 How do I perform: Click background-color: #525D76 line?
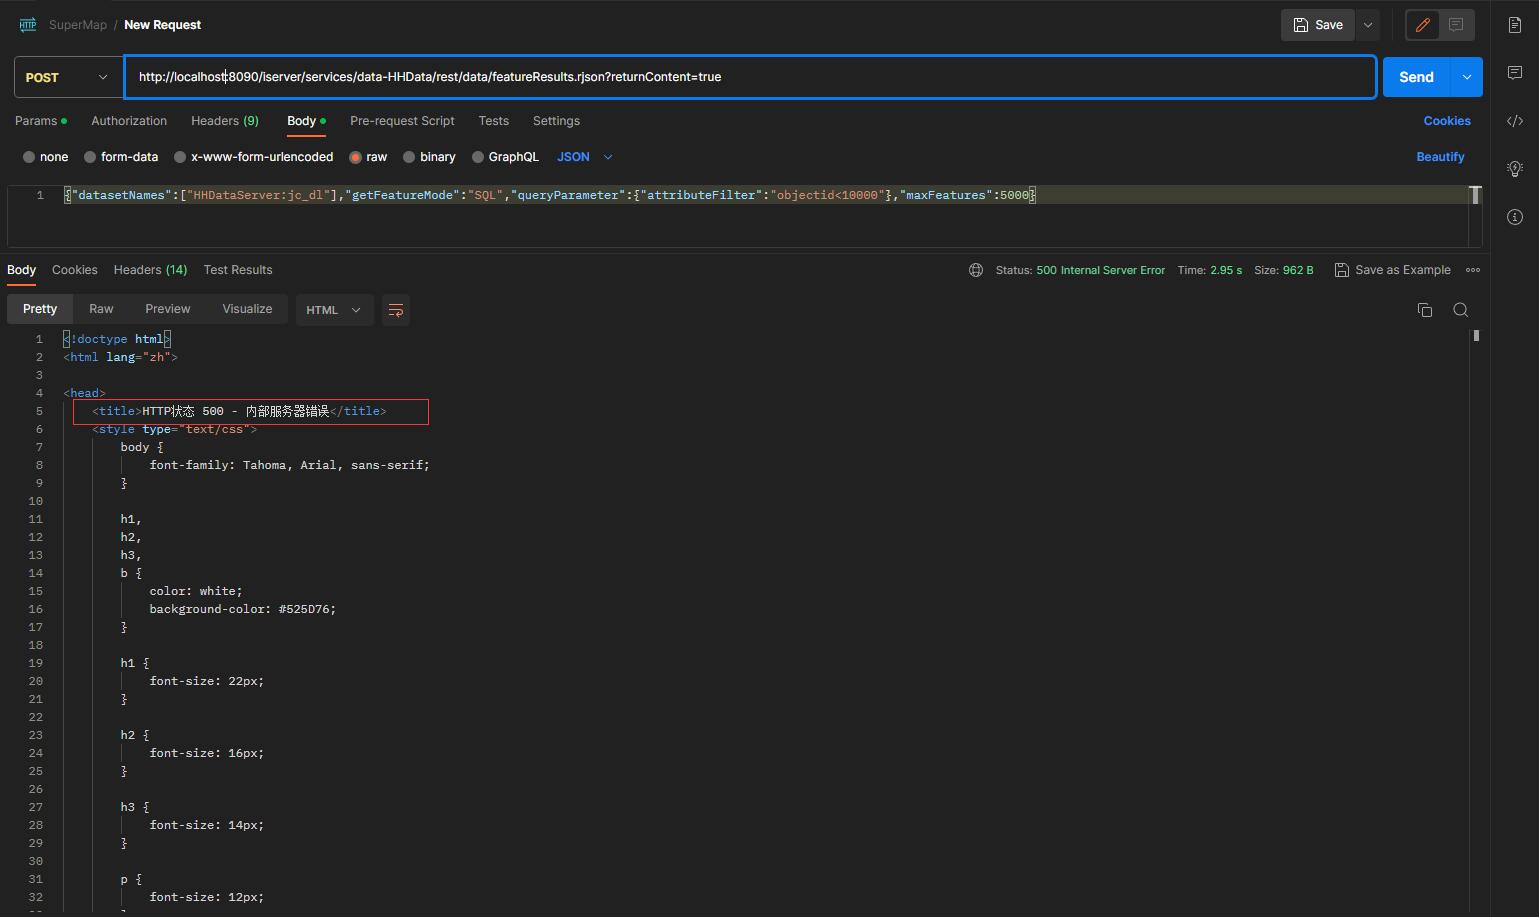pyautogui.click(x=243, y=609)
